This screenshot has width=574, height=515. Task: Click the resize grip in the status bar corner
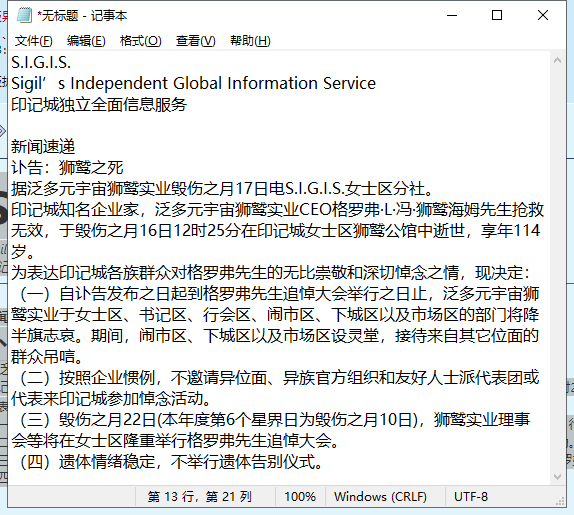(560, 501)
